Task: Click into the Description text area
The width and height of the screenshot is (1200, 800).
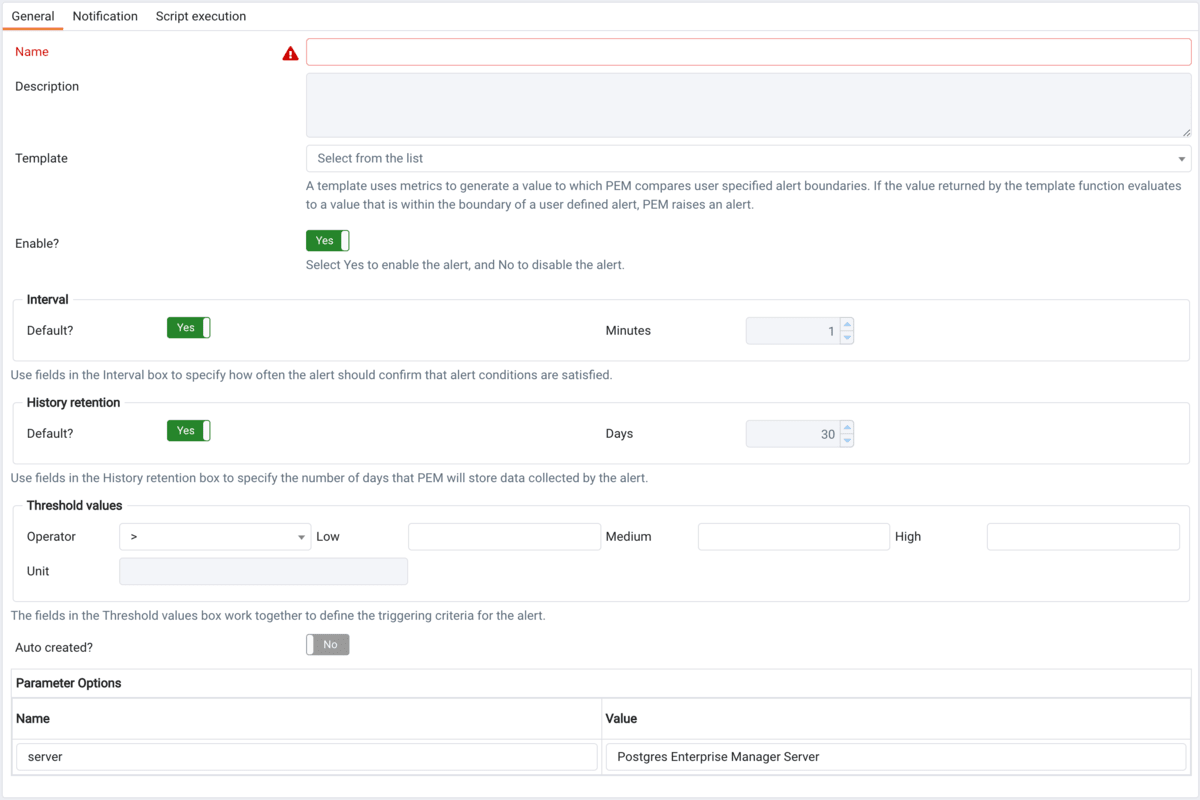Action: click(748, 105)
